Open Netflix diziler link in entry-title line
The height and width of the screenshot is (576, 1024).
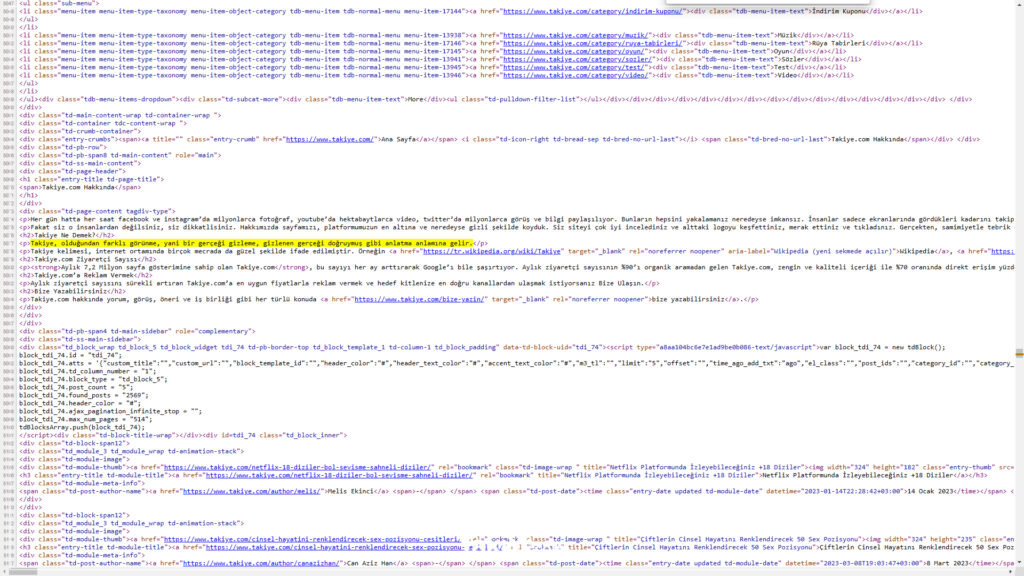(x=340, y=475)
